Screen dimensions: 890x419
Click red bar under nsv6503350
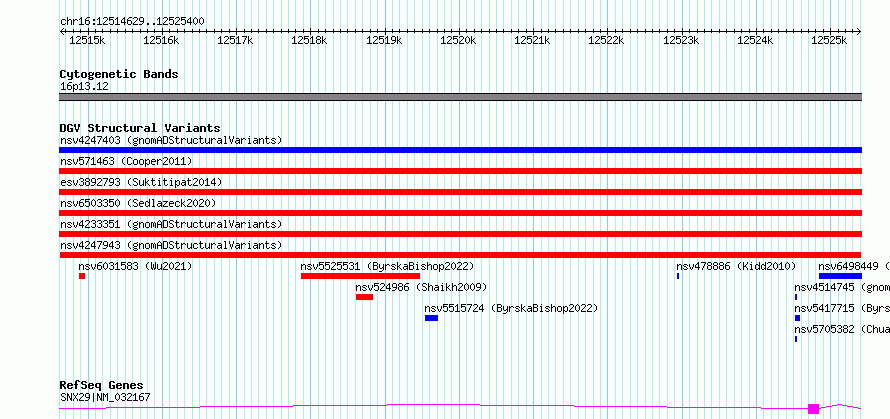(x=460, y=213)
